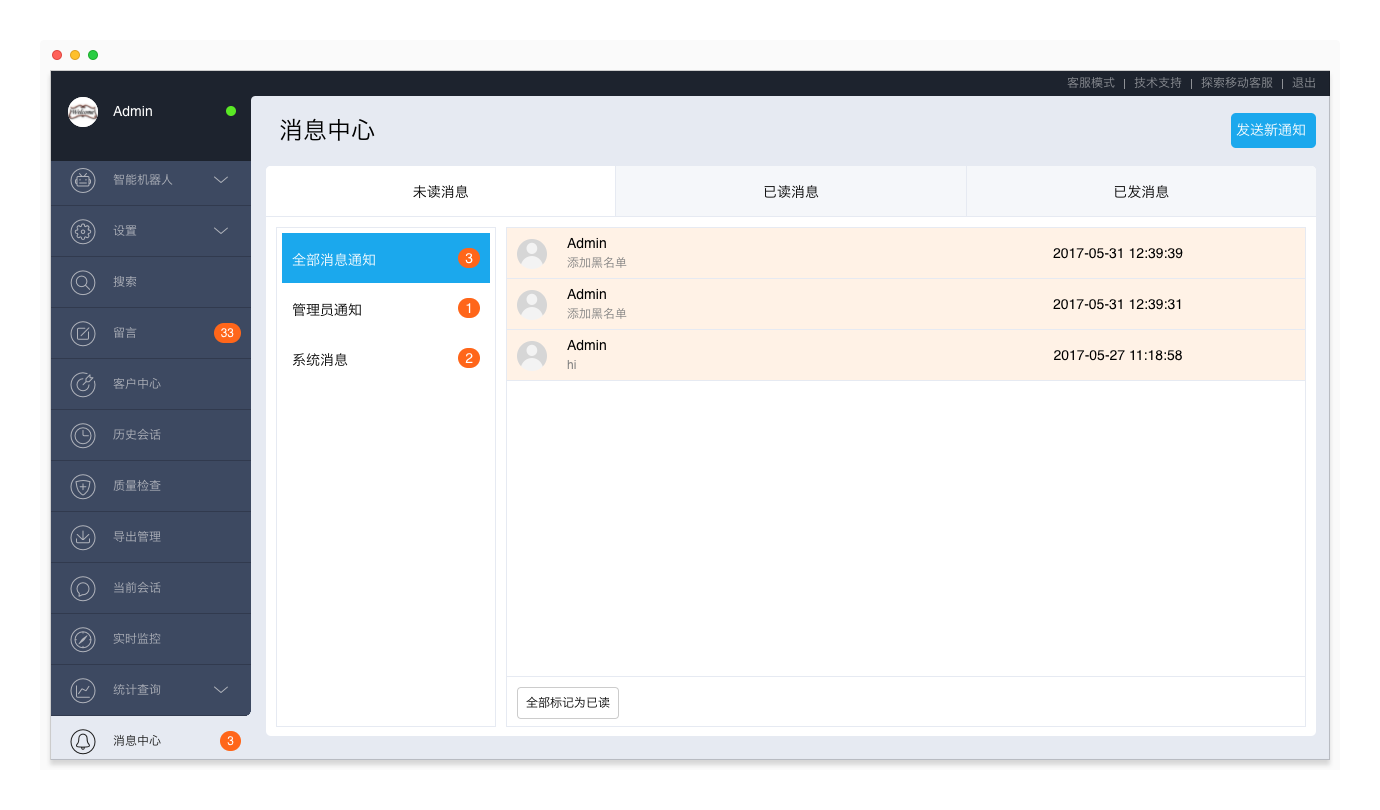Viewport: 1380px width, 810px height.
Task: Click the 统计查询 chart icon
Action: point(83,690)
